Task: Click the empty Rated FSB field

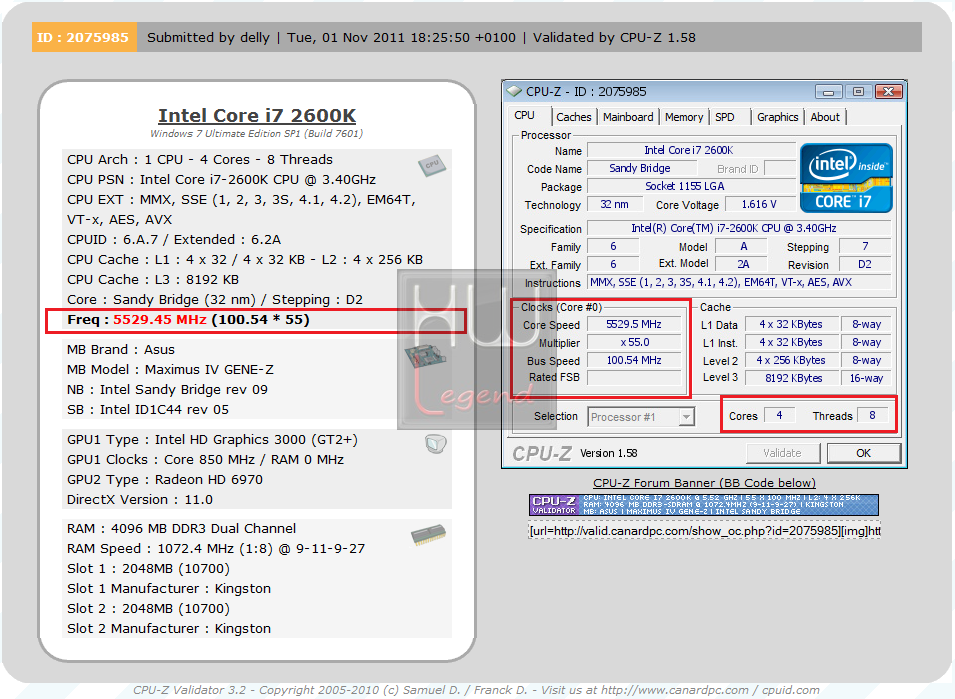Action: pyautogui.click(x=634, y=378)
